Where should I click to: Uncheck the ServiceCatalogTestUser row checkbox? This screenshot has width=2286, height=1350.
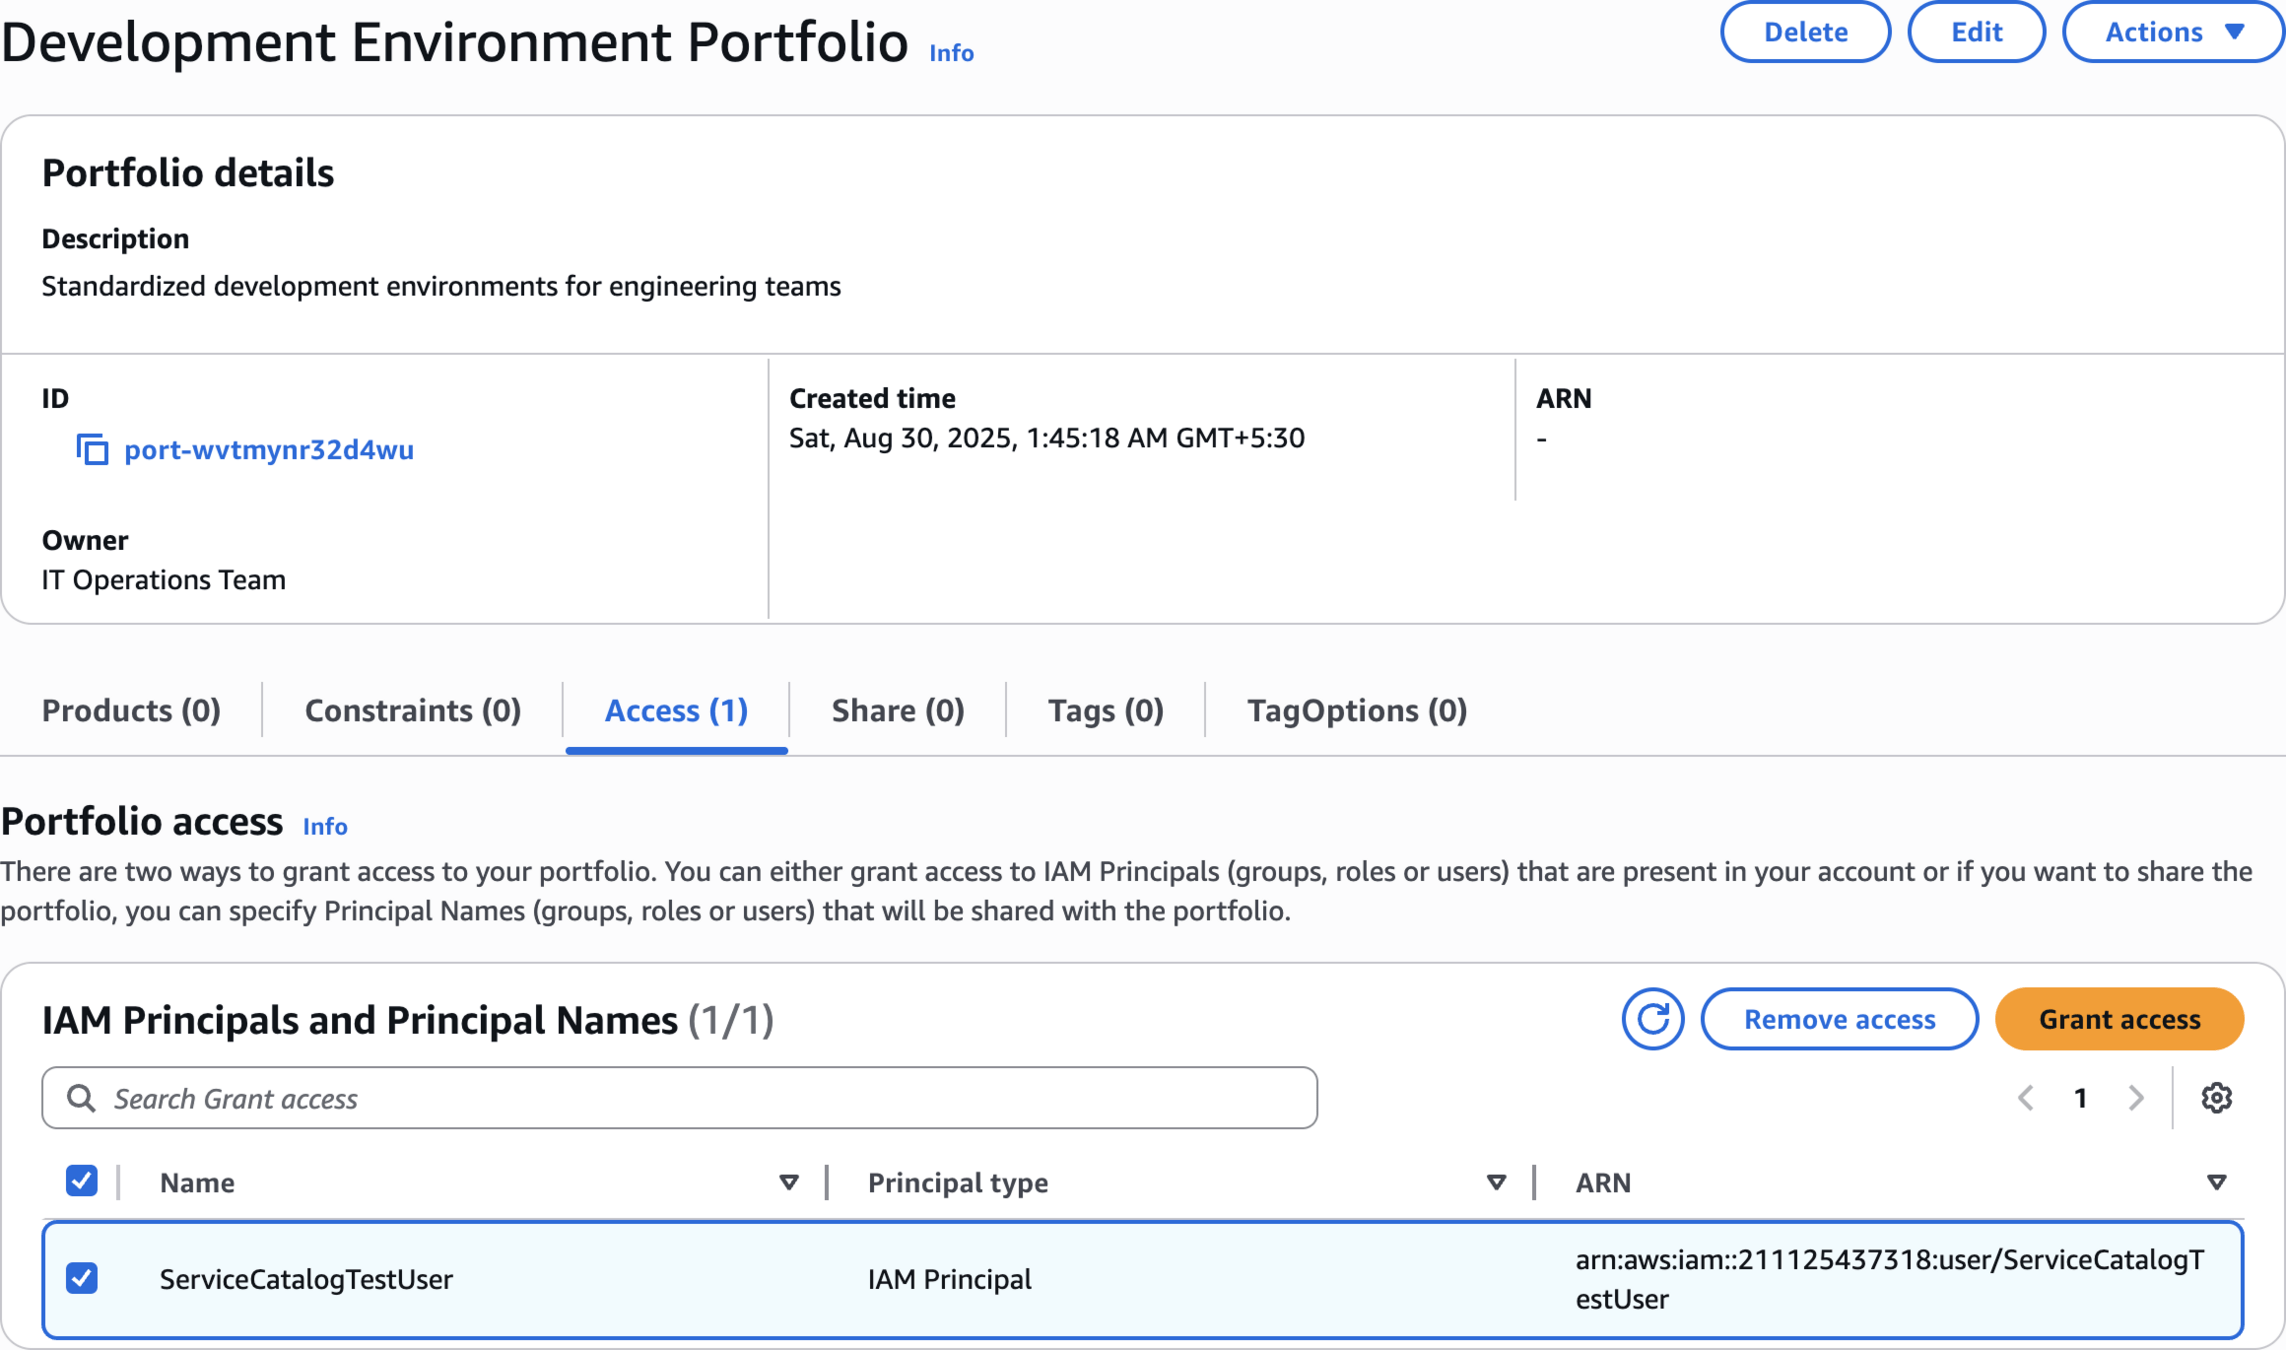[82, 1278]
